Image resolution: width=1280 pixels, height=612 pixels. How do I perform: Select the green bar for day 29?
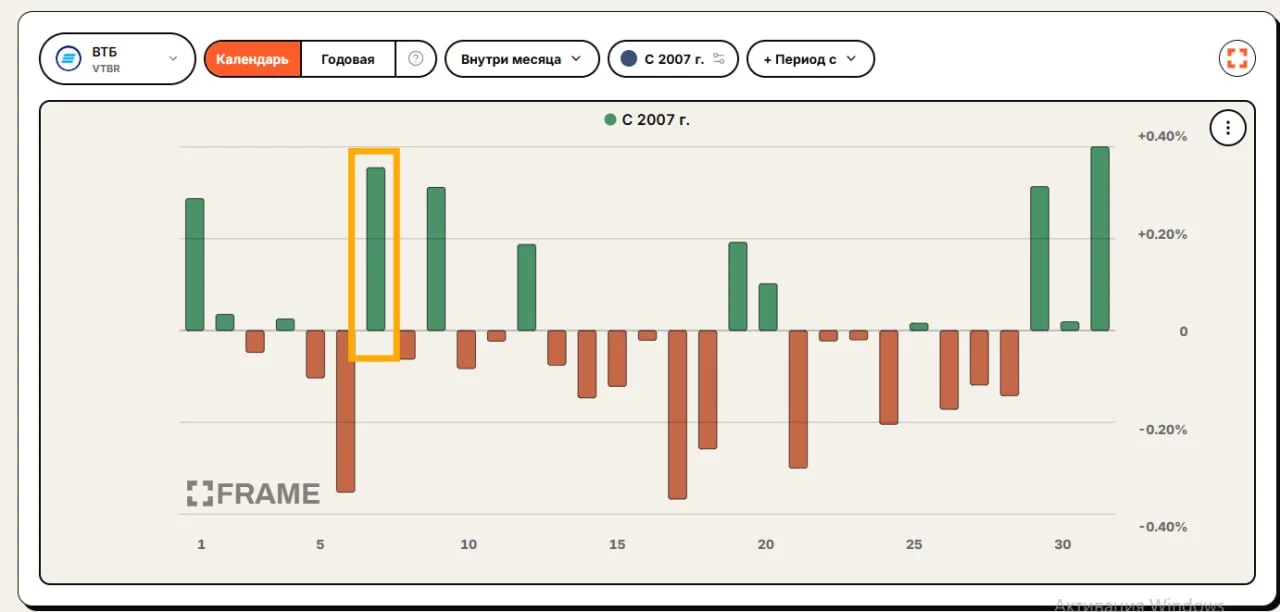pos(1040,259)
